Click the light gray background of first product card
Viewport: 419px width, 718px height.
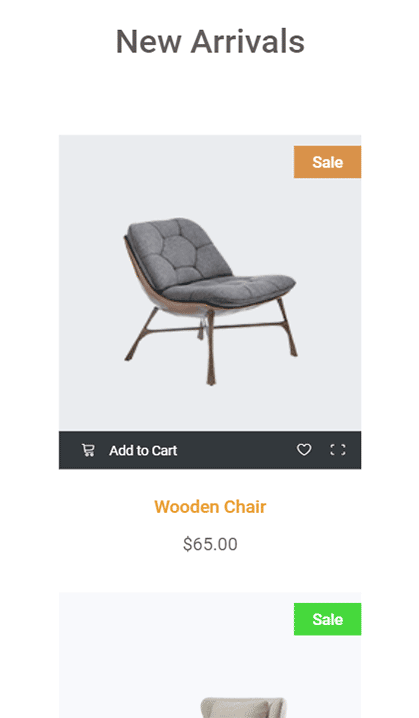[x=92, y=183]
